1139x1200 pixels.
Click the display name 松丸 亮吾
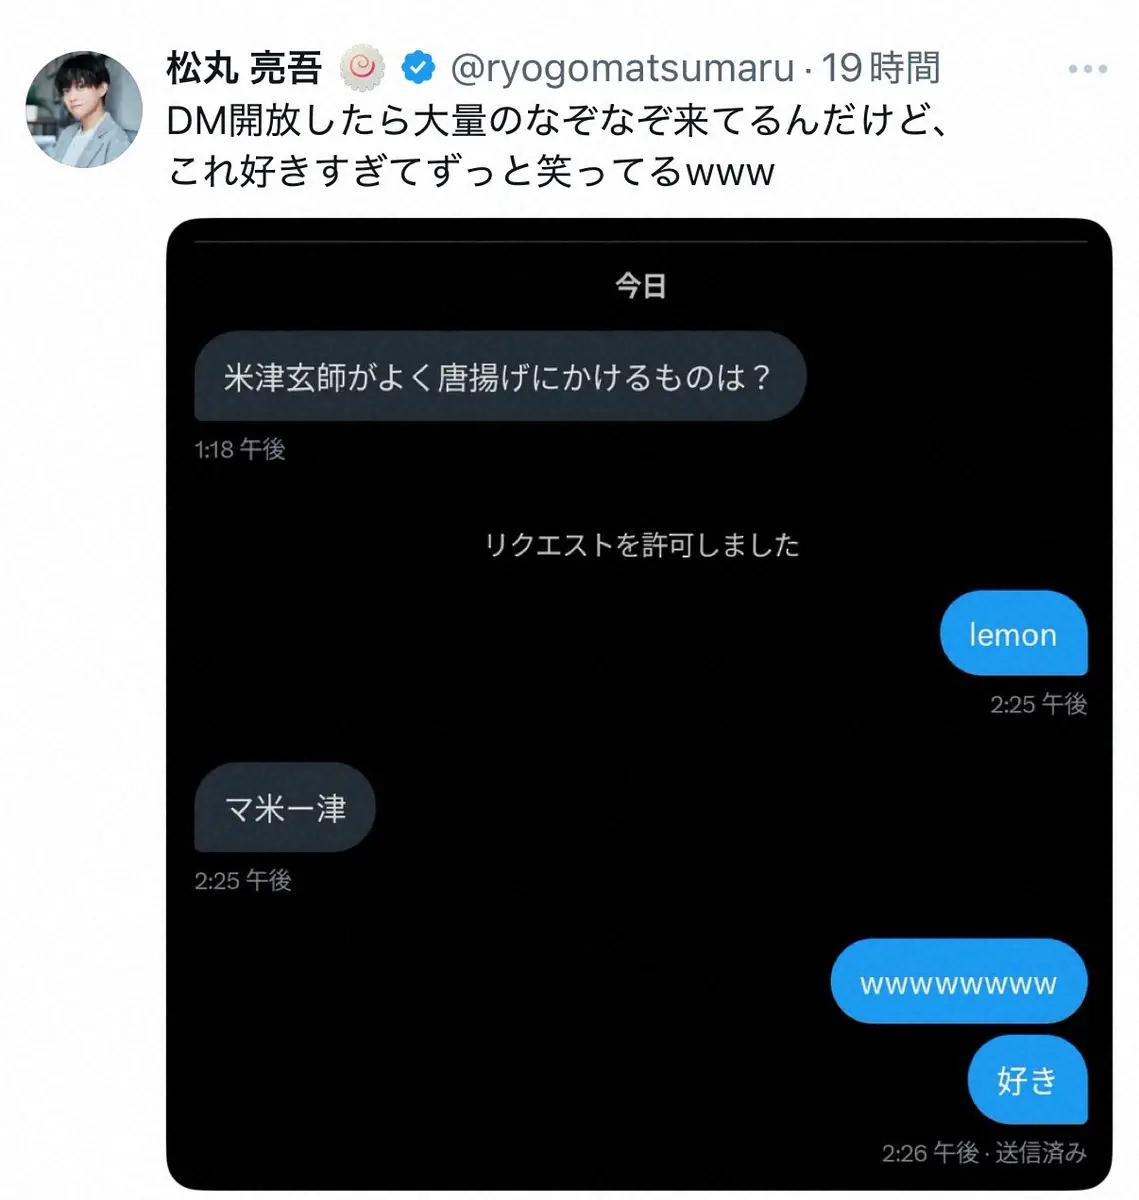click(244, 69)
